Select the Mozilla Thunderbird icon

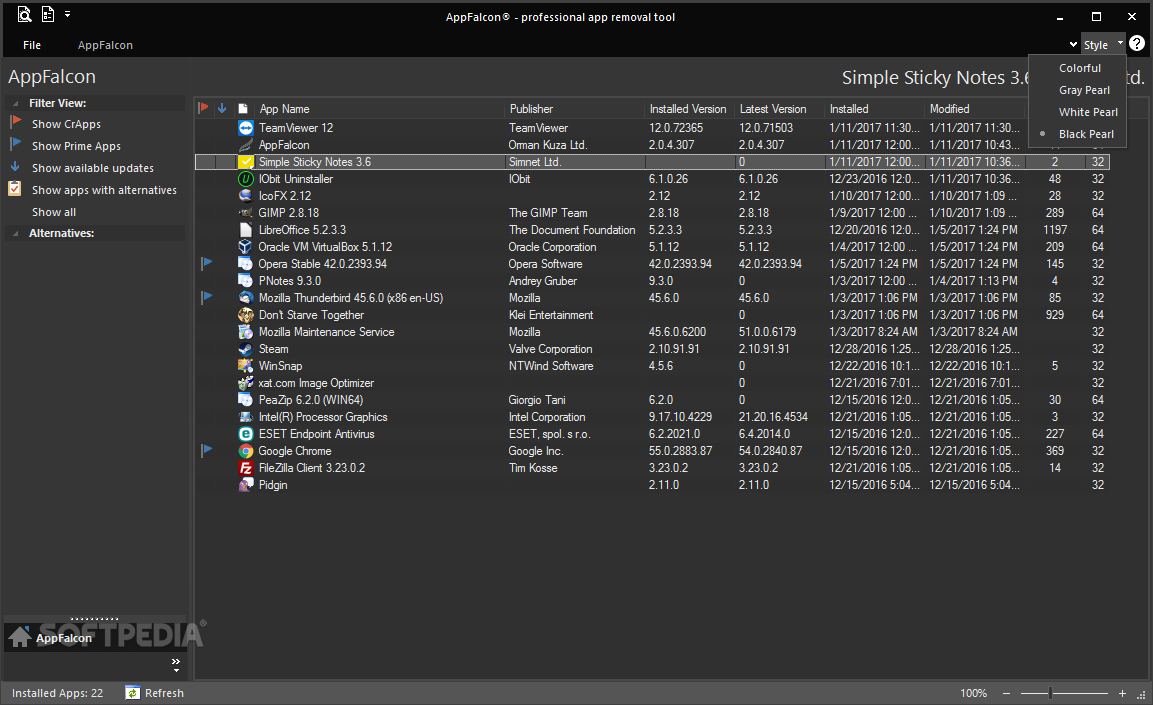246,298
